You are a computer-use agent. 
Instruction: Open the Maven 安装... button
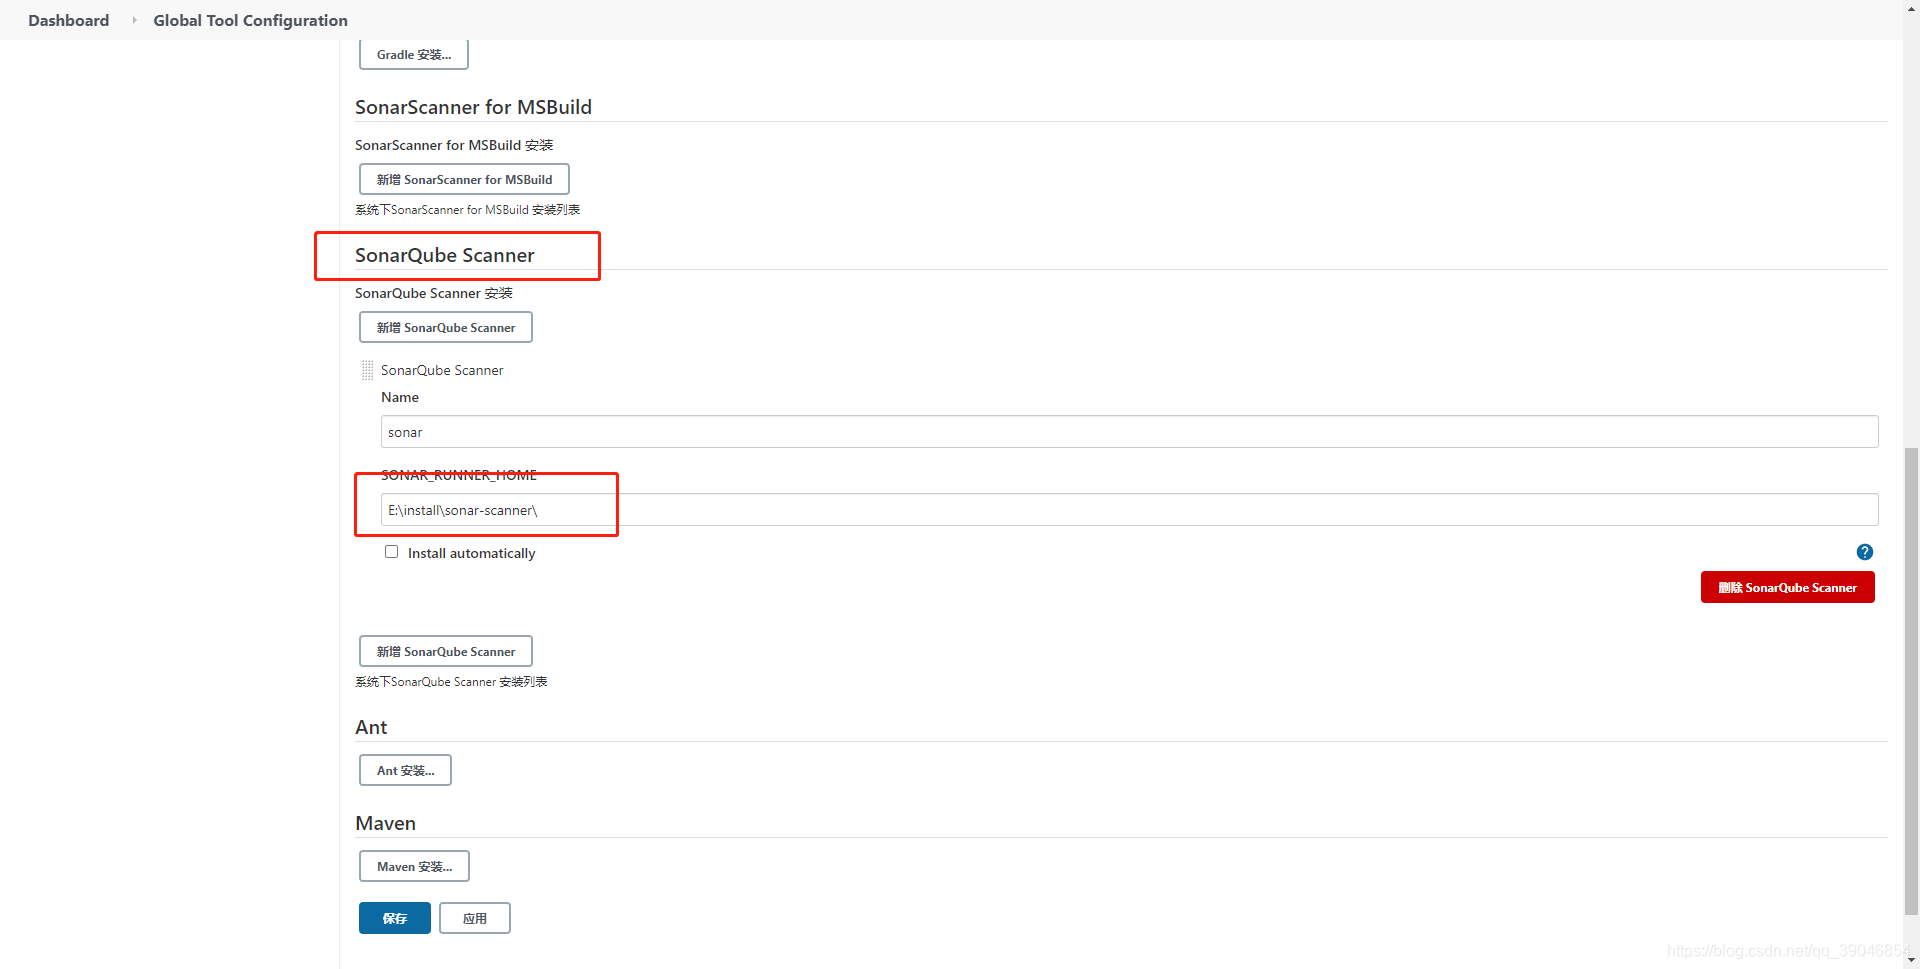pyautogui.click(x=414, y=866)
